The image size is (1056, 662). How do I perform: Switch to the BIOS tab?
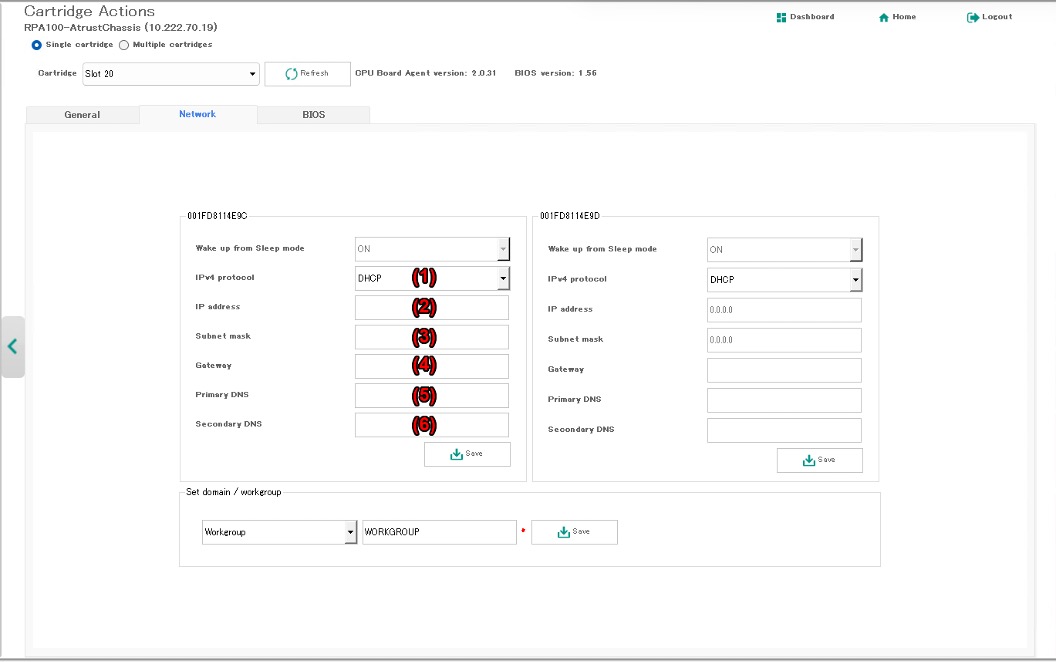coord(313,115)
